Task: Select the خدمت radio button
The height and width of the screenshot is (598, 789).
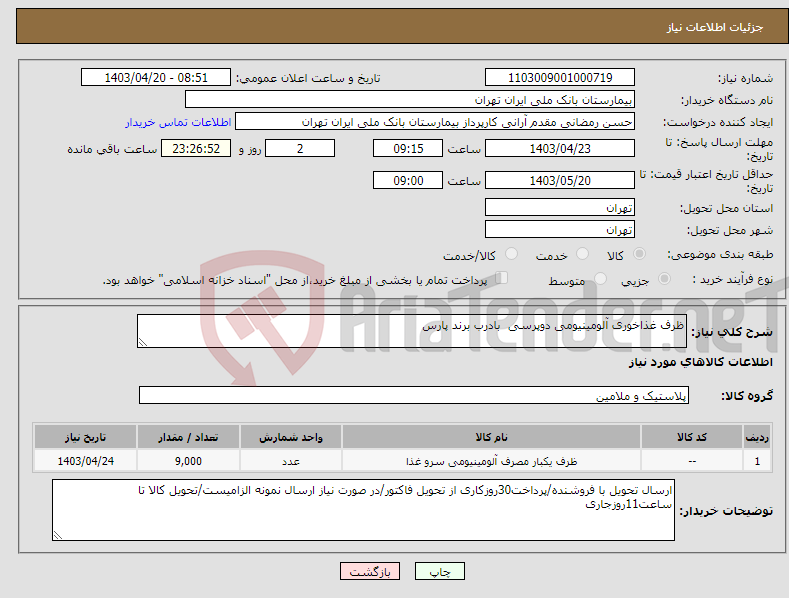Action: pyautogui.click(x=582, y=254)
